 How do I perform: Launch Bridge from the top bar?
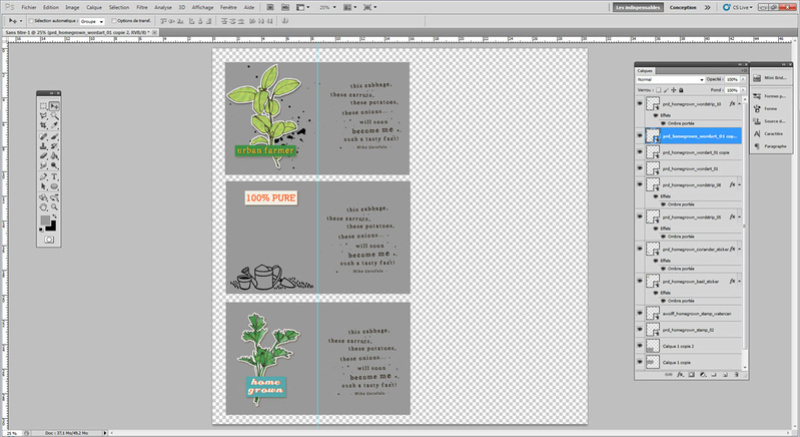pyautogui.click(x=270, y=7)
